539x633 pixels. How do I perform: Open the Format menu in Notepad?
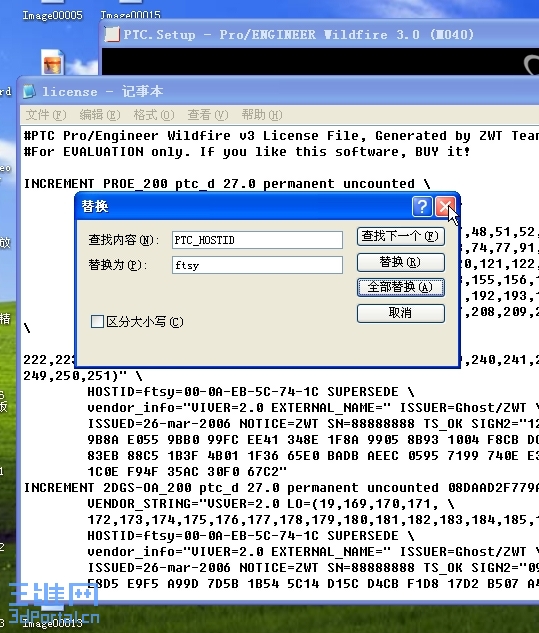[154, 115]
